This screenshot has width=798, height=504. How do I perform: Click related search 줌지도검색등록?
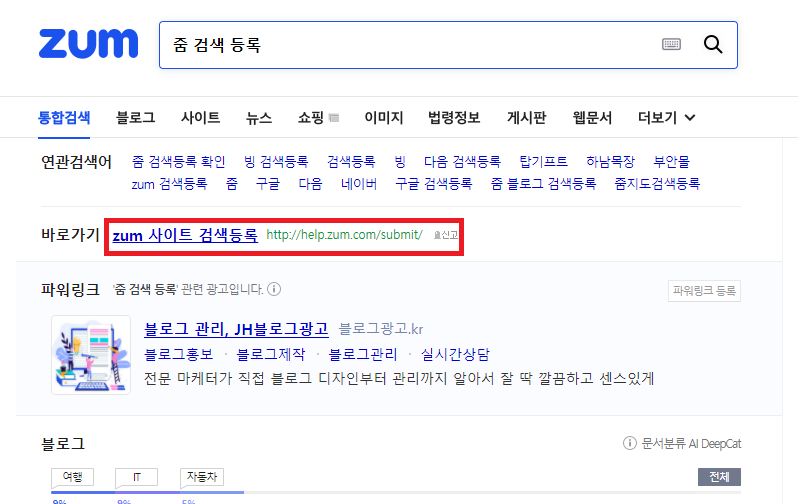click(657, 184)
